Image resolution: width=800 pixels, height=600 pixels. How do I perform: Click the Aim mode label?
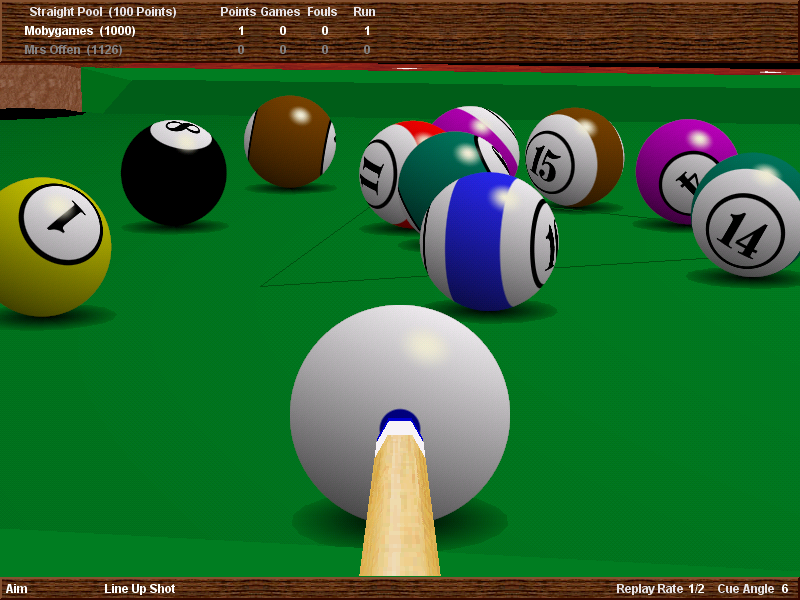click(x=16, y=589)
